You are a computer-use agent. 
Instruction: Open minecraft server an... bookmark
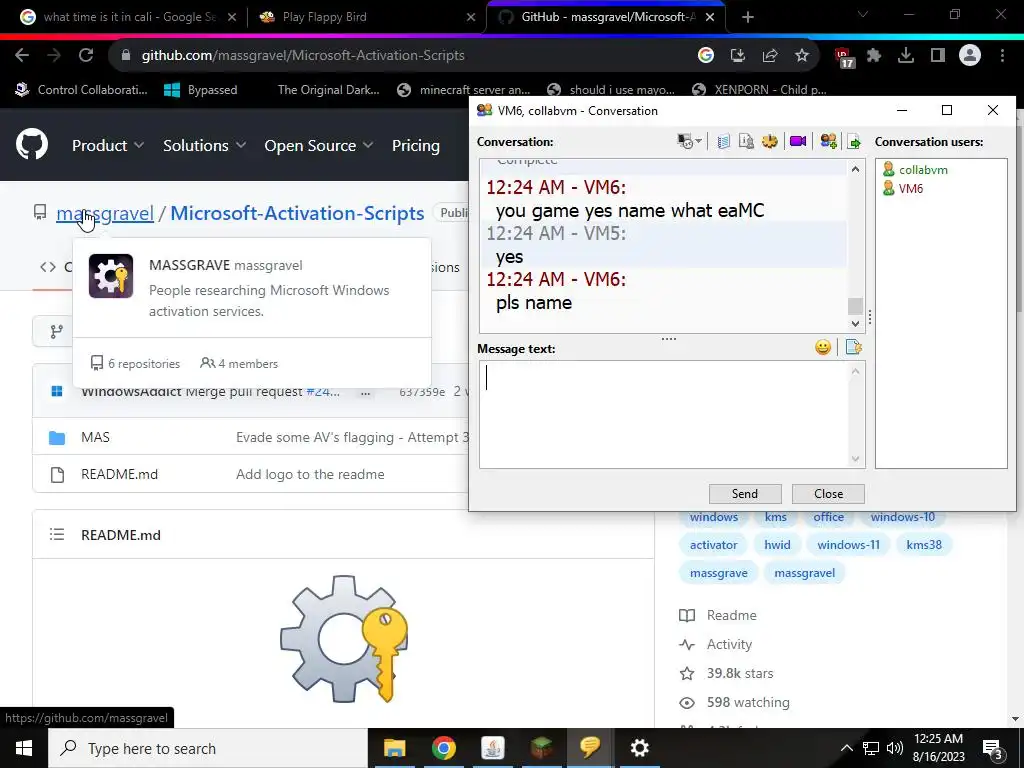click(x=464, y=89)
